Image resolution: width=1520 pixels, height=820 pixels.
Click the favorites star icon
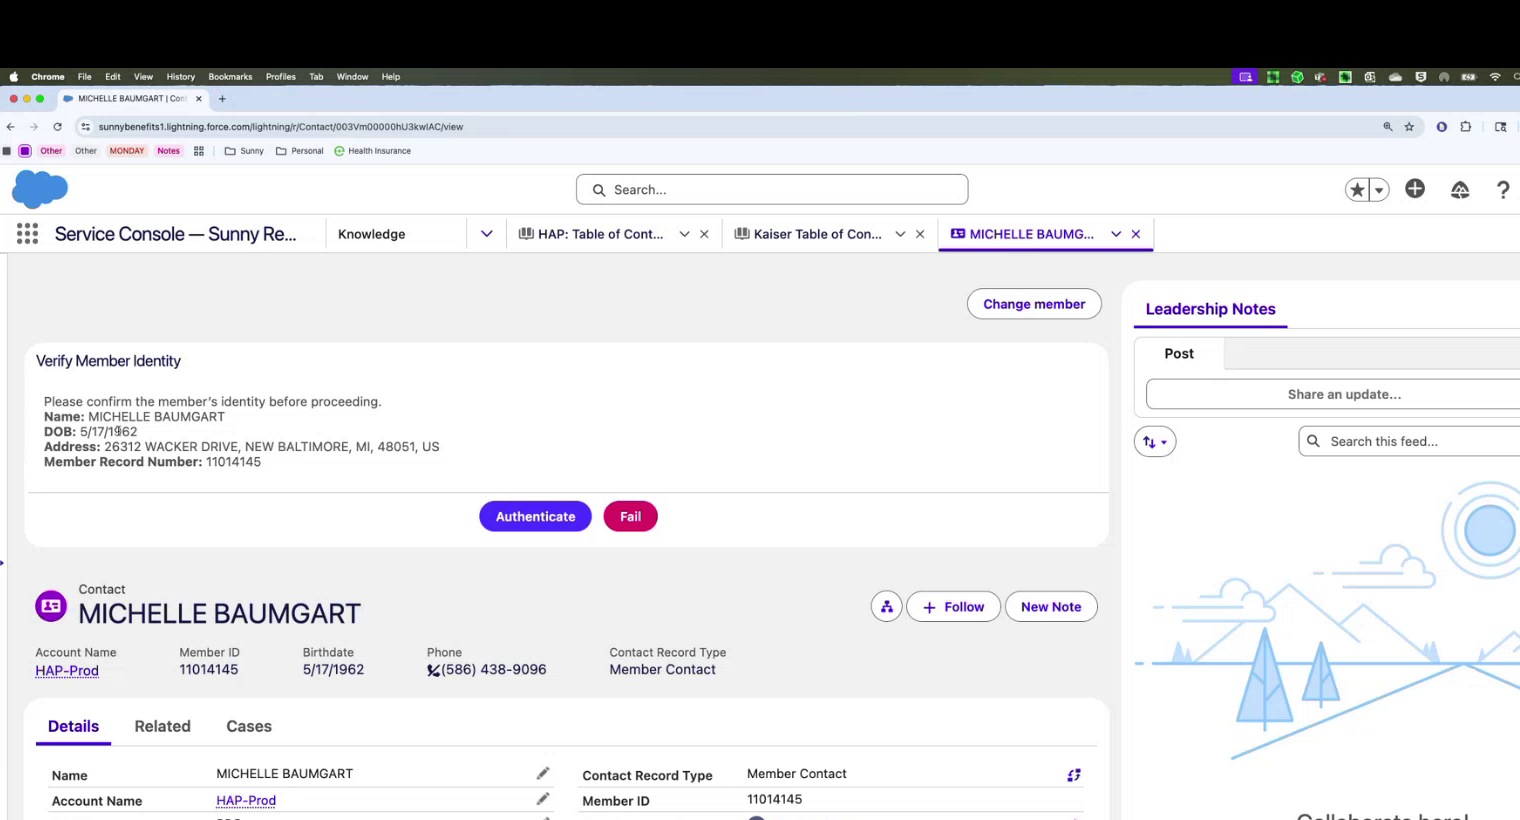pos(1357,190)
